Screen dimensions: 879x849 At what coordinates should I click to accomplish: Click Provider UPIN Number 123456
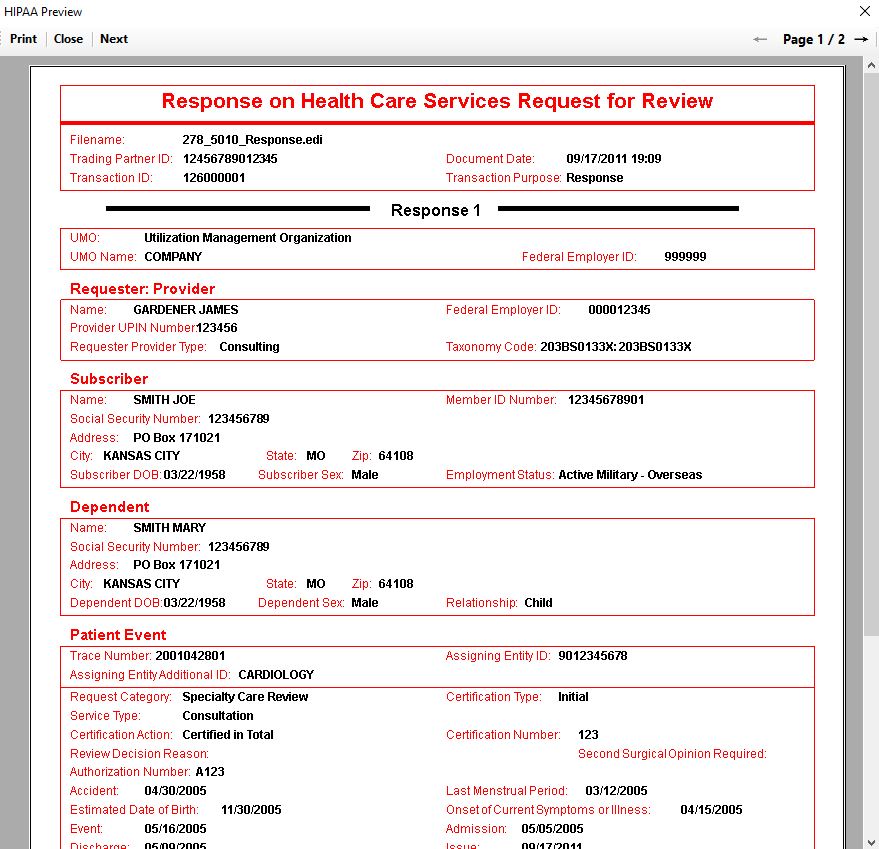click(216, 327)
